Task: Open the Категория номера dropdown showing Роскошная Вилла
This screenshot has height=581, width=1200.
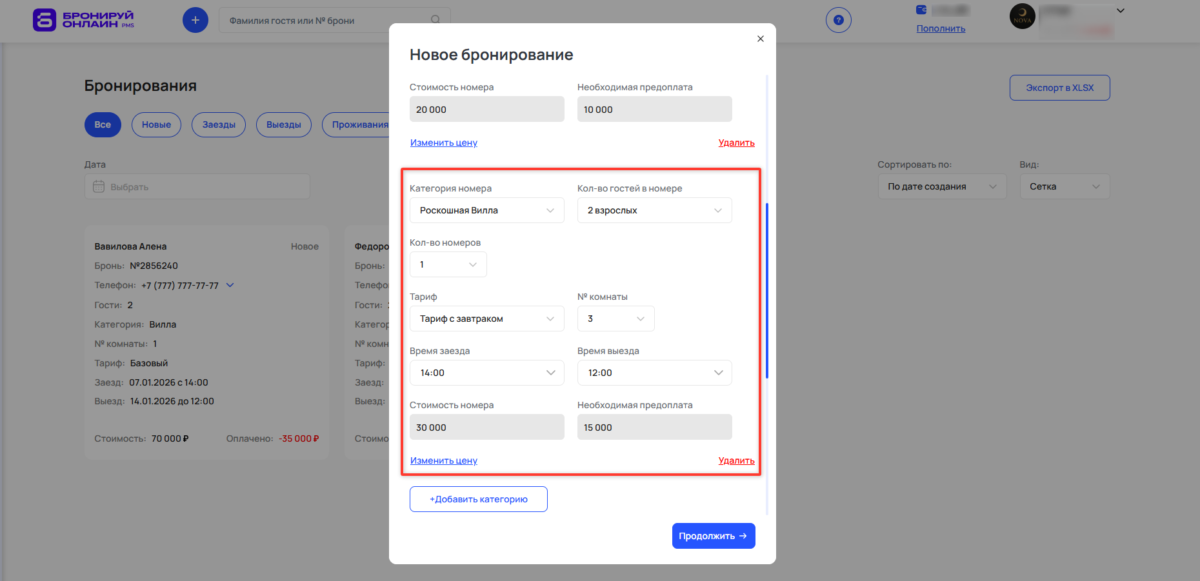Action: [x=487, y=210]
